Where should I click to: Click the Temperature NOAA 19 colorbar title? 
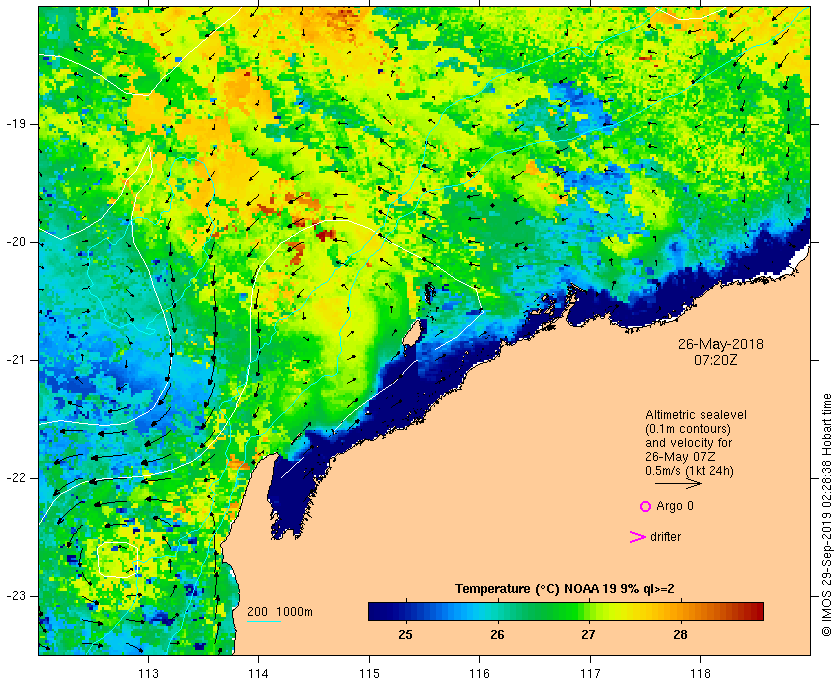point(565,589)
